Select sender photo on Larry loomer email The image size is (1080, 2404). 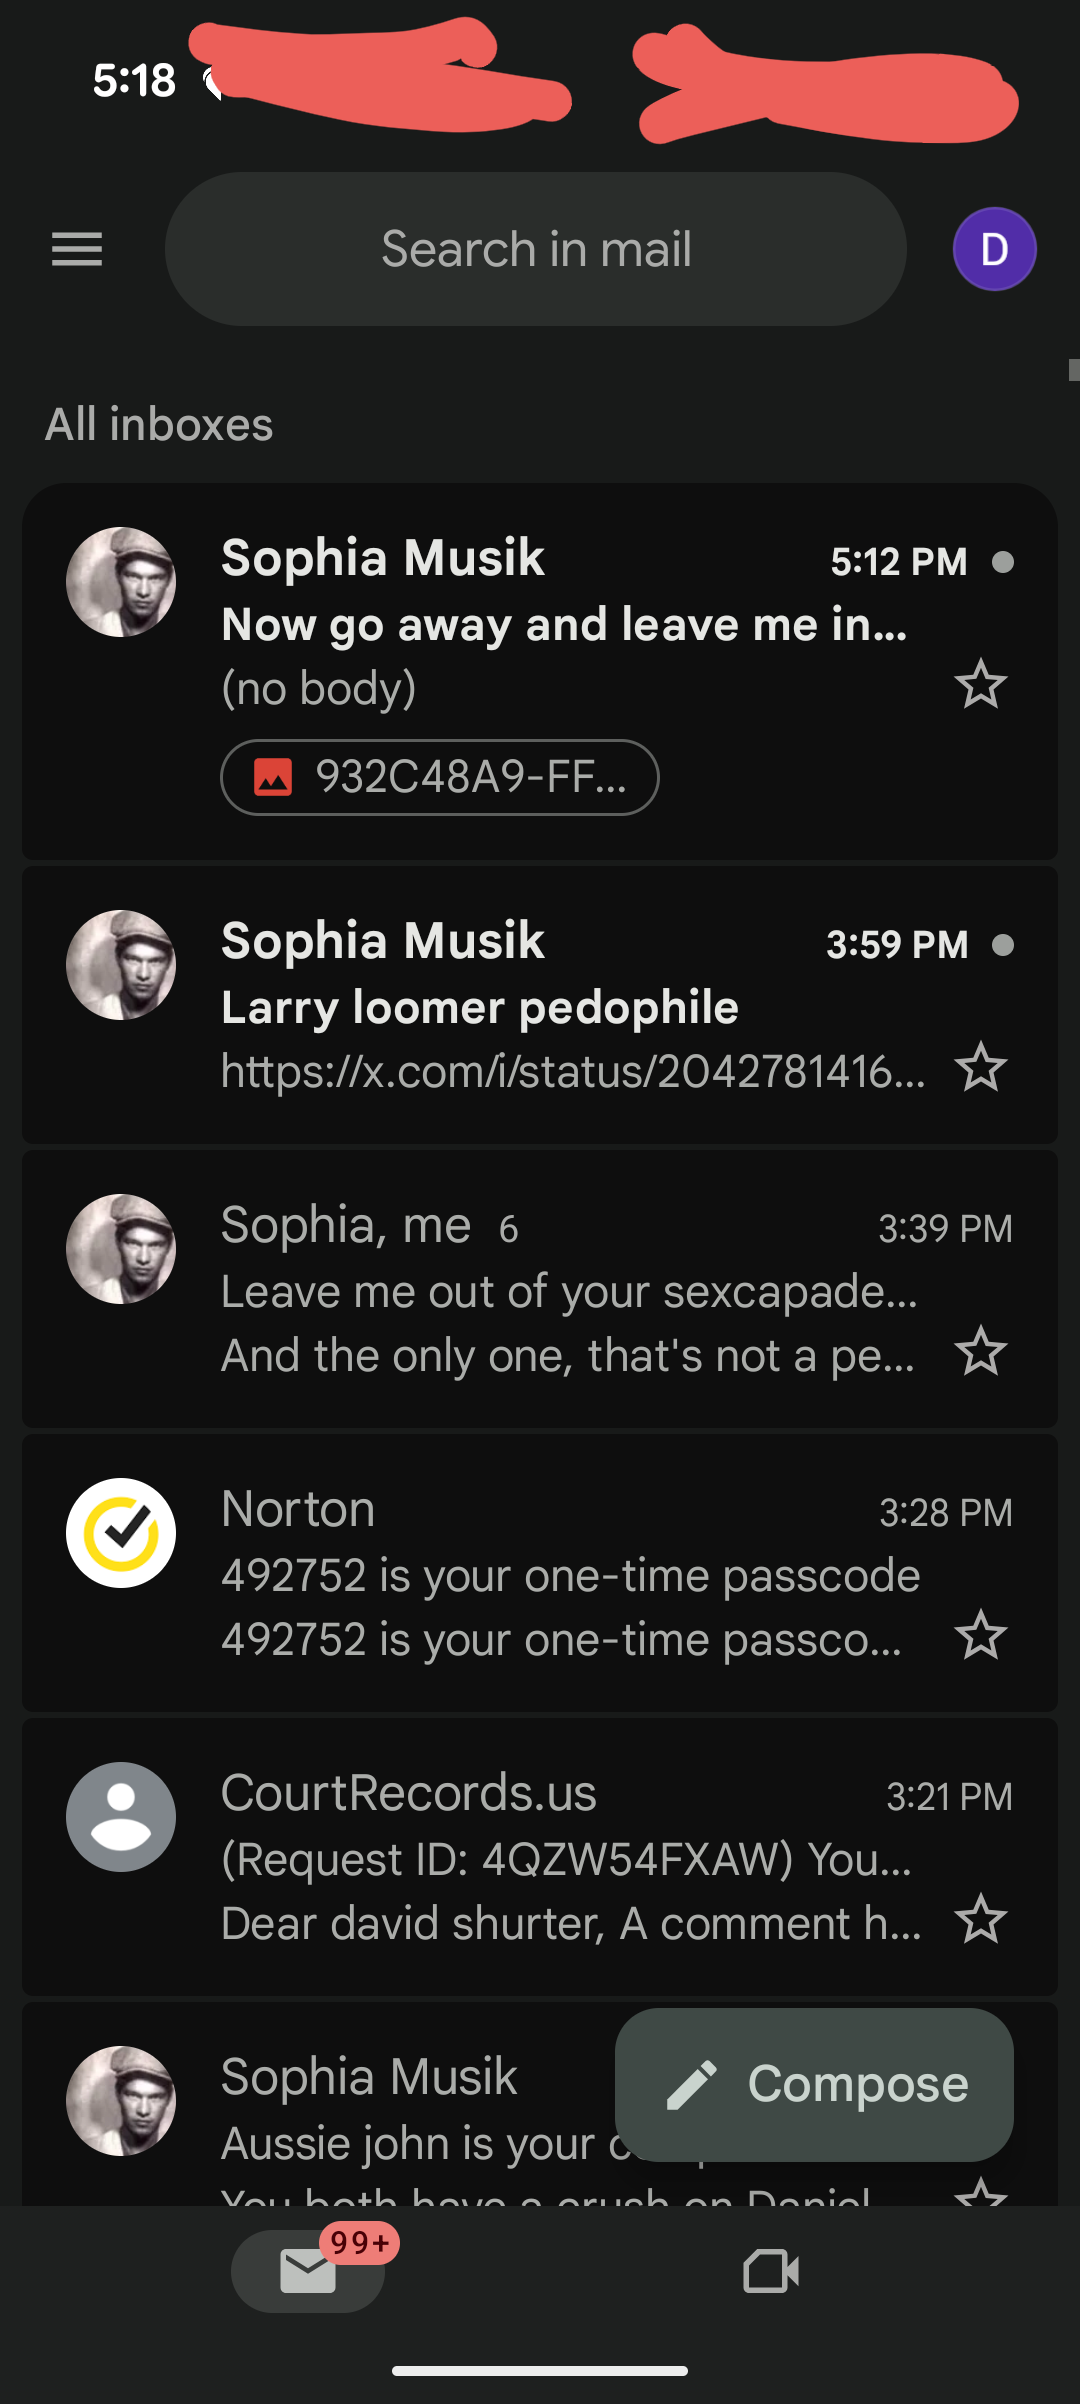(x=121, y=965)
